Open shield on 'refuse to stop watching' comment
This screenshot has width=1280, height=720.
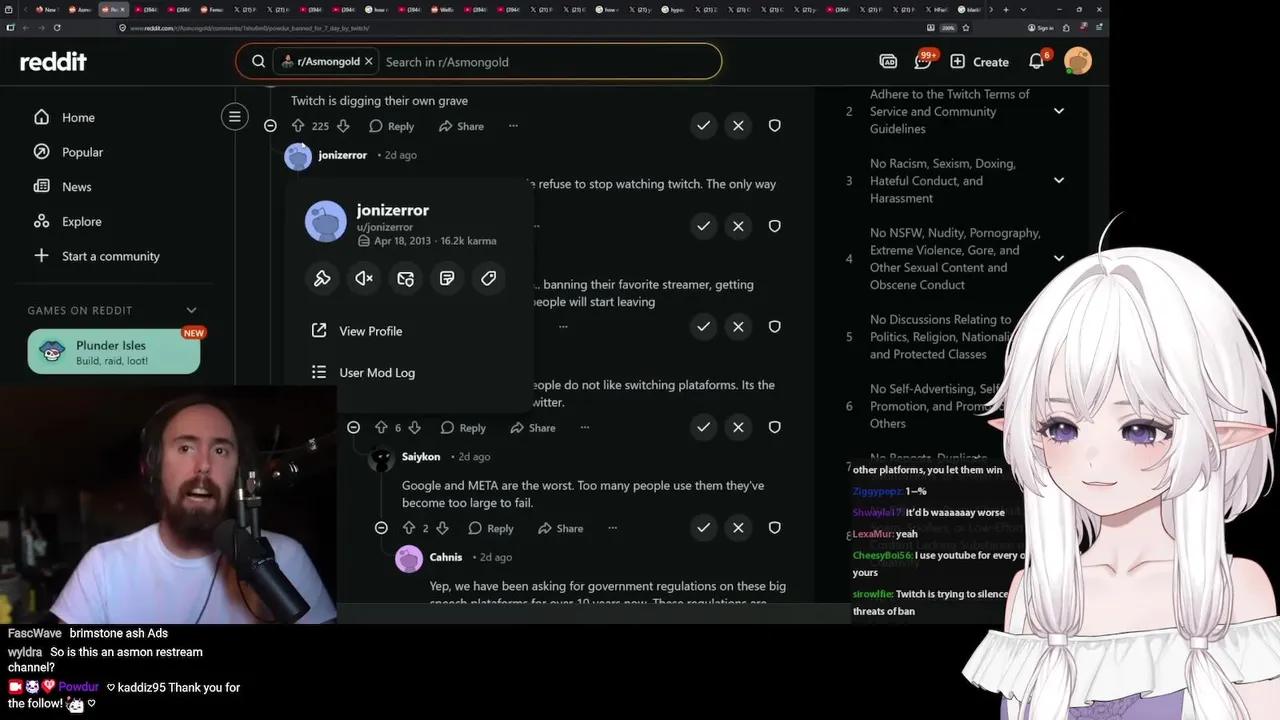tap(774, 226)
